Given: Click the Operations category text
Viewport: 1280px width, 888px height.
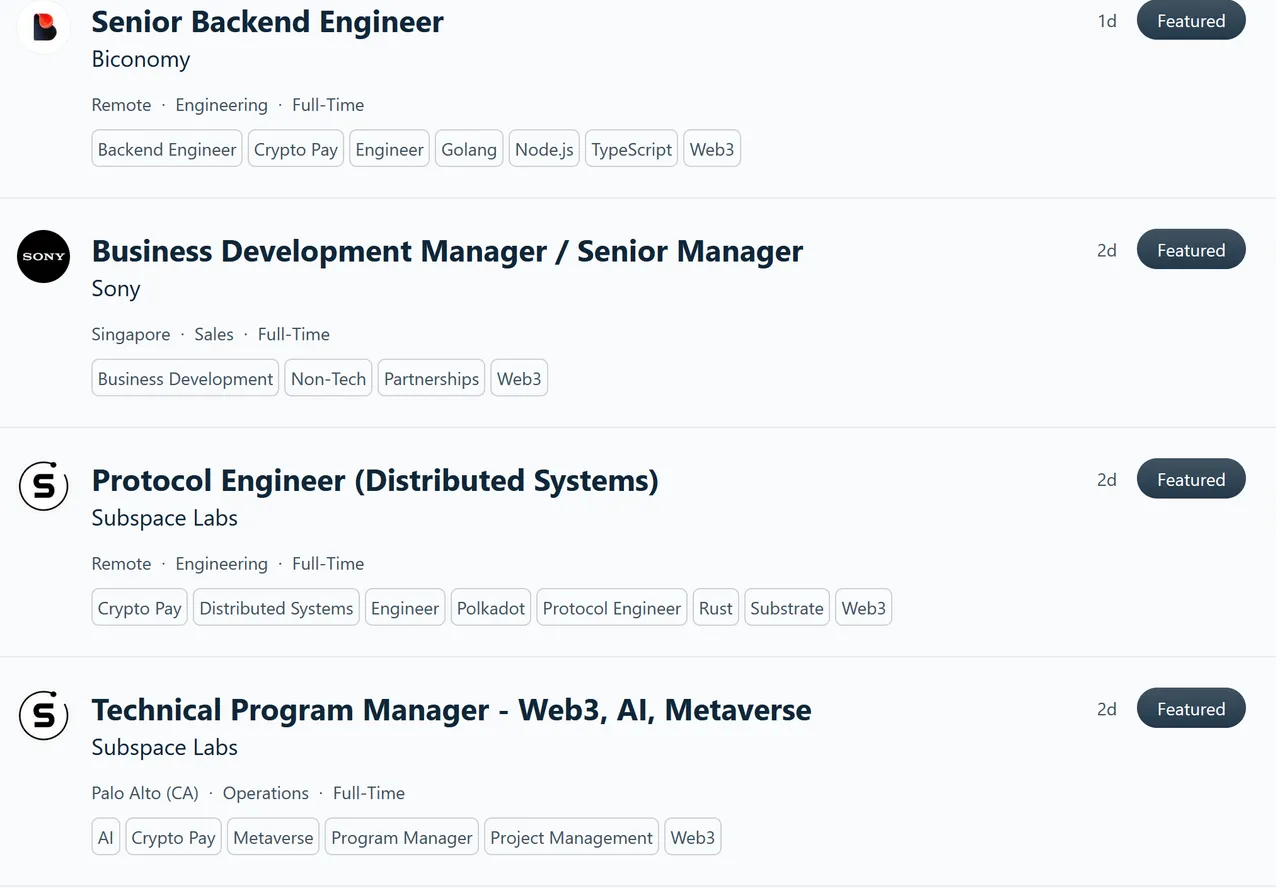Looking at the screenshot, I should [x=266, y=793].
